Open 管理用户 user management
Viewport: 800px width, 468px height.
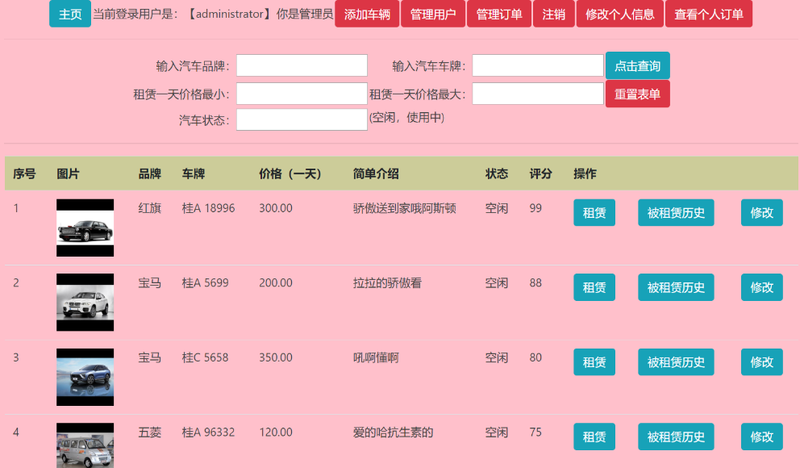click(433, 14)
